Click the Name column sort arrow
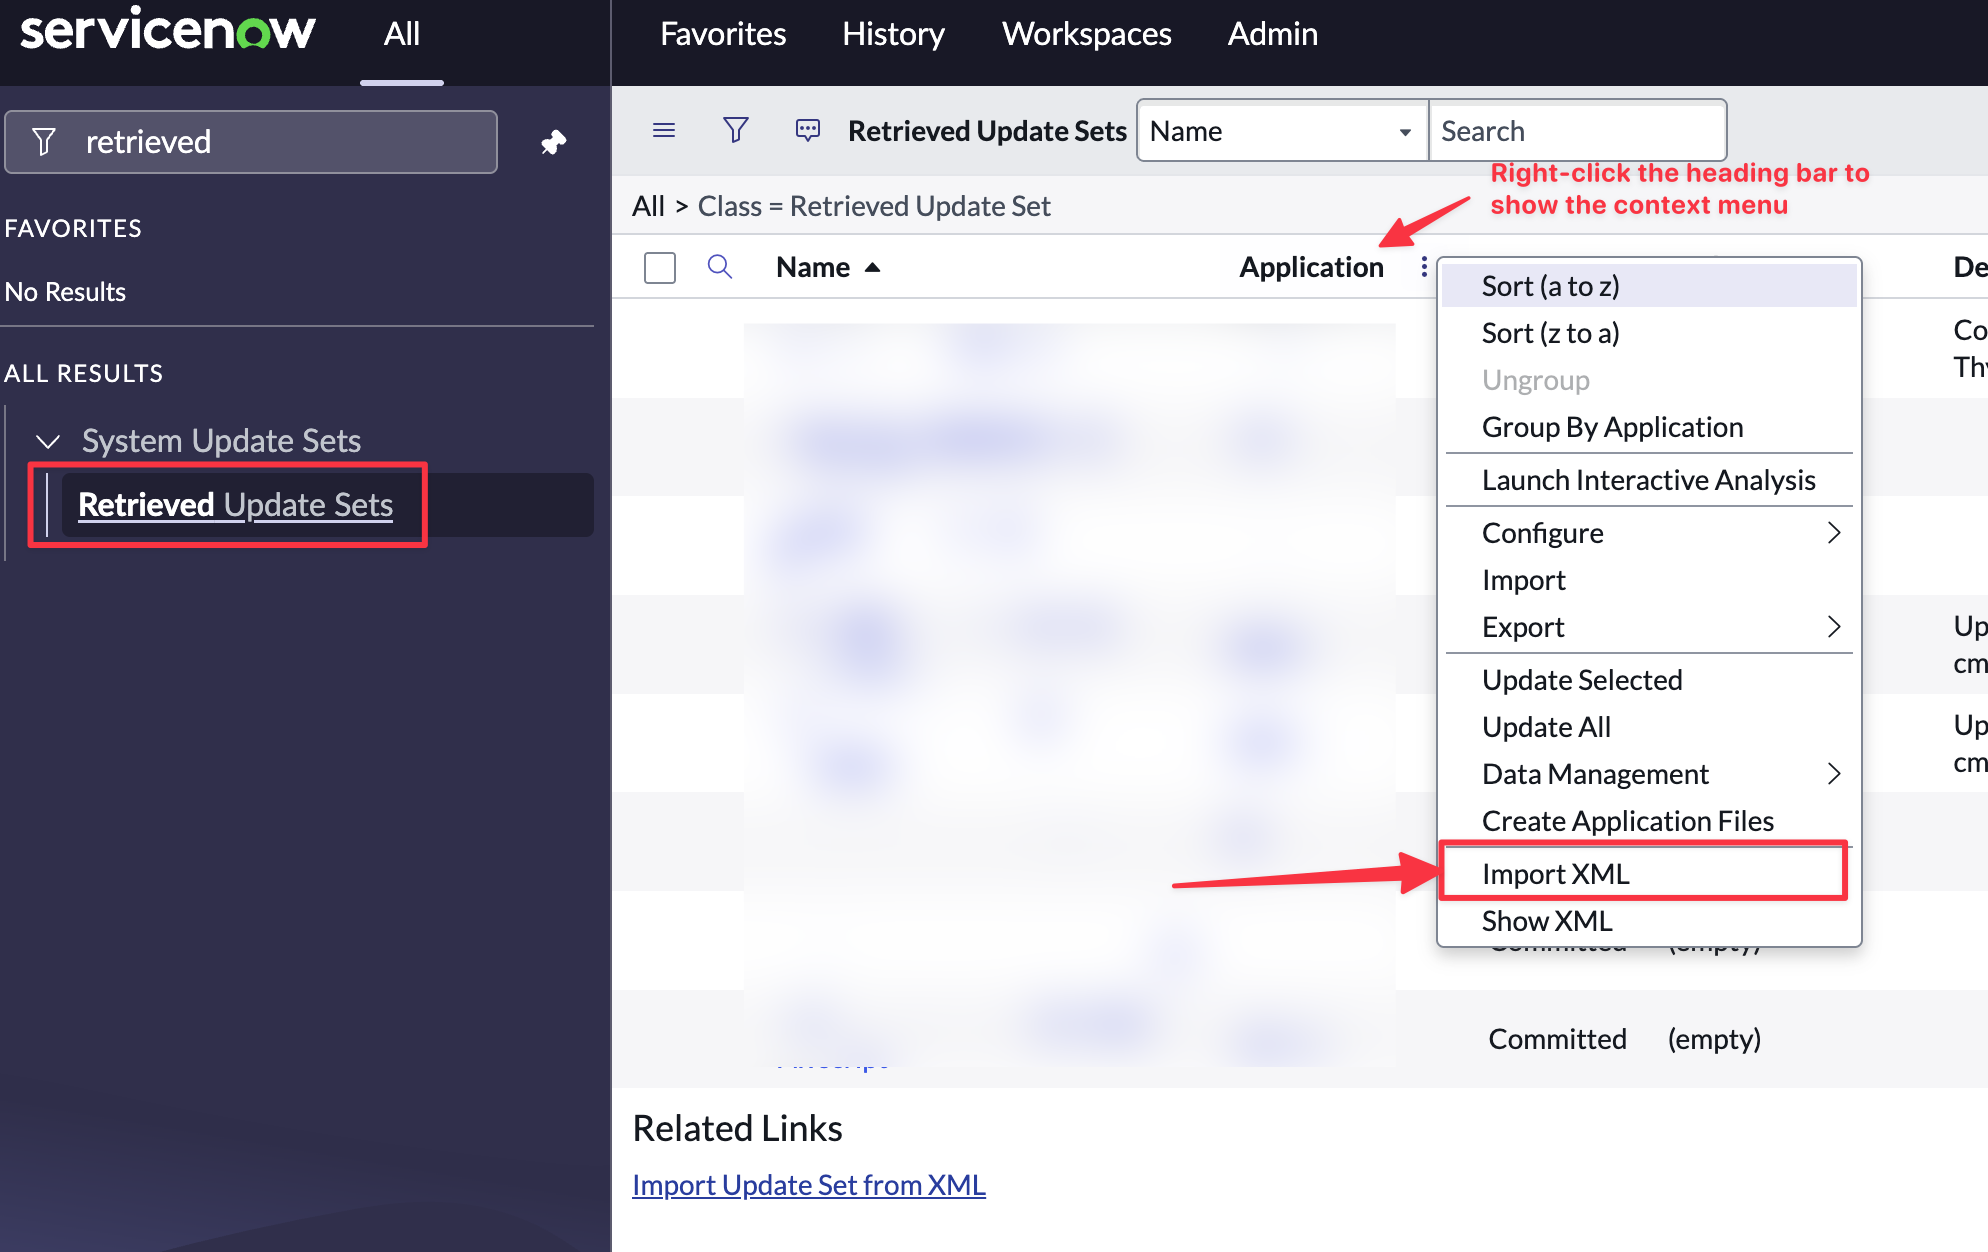The height and width of the screenshot is (1252, 1988). tap(873, 267)
